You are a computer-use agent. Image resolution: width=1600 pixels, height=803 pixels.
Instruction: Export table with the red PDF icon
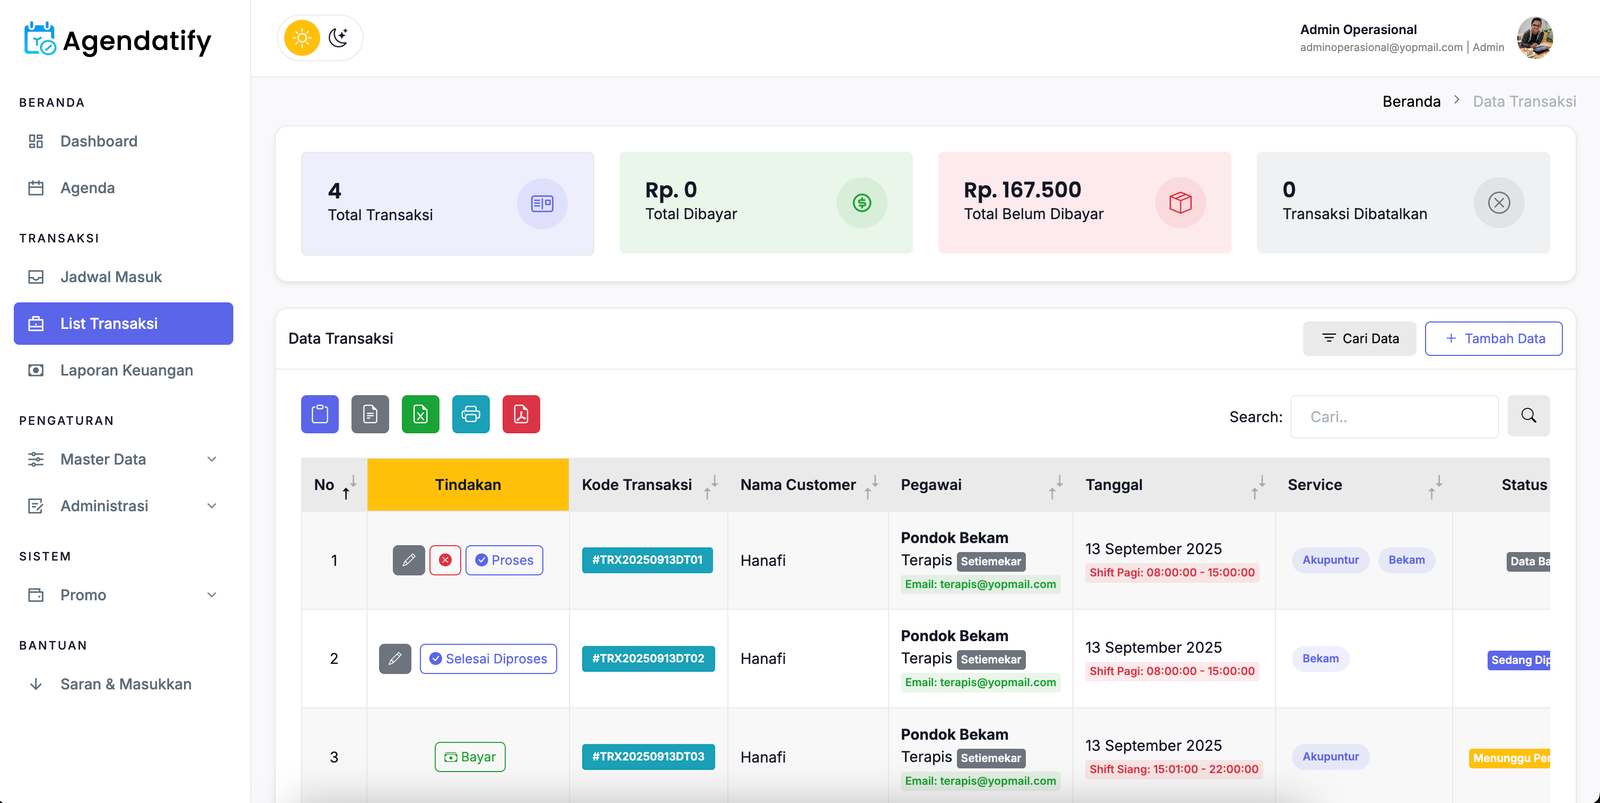click(521, 414)
